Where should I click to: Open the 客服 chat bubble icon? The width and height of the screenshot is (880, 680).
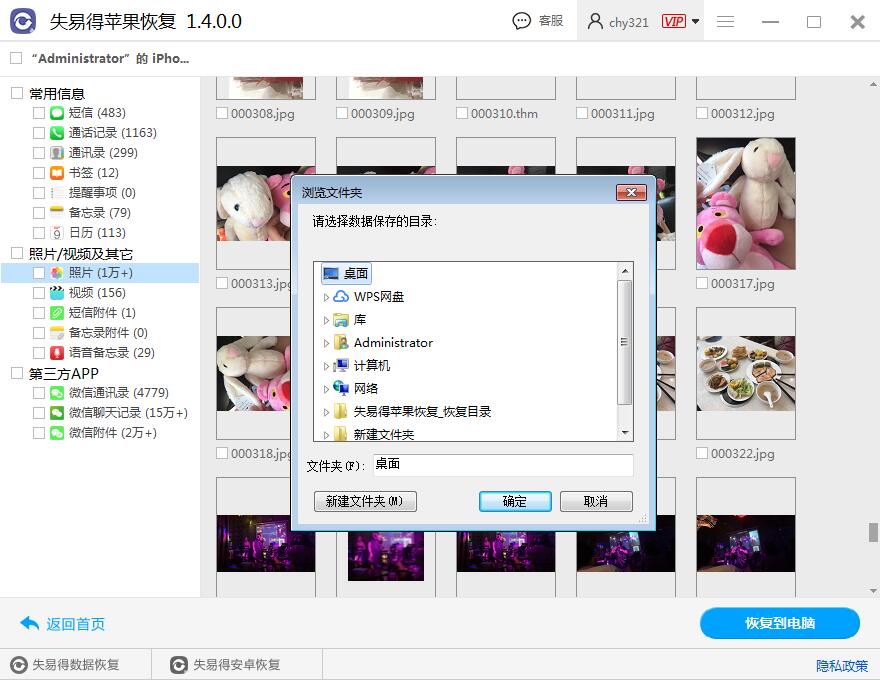tap(521, 21)
